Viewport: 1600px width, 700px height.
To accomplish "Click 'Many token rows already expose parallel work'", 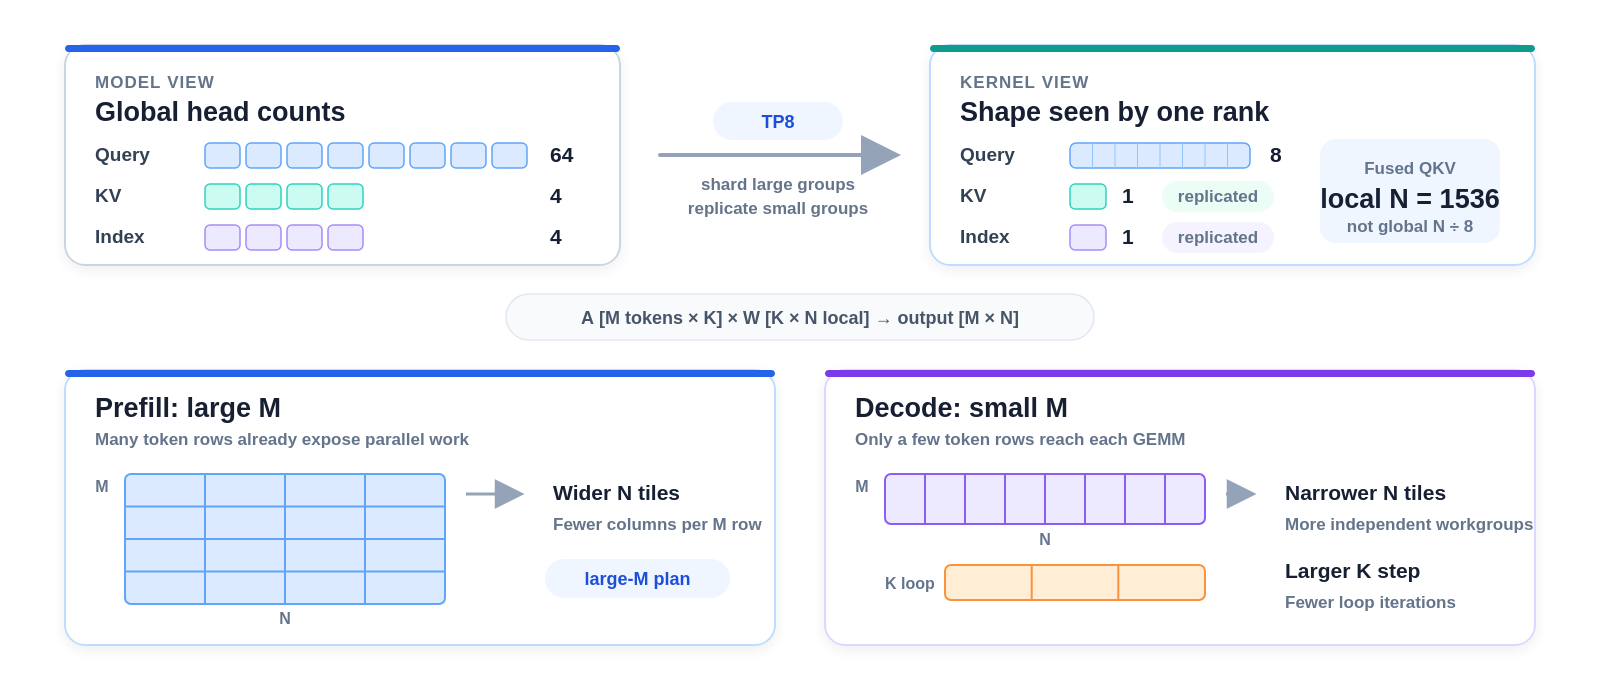I will point(282,439).
